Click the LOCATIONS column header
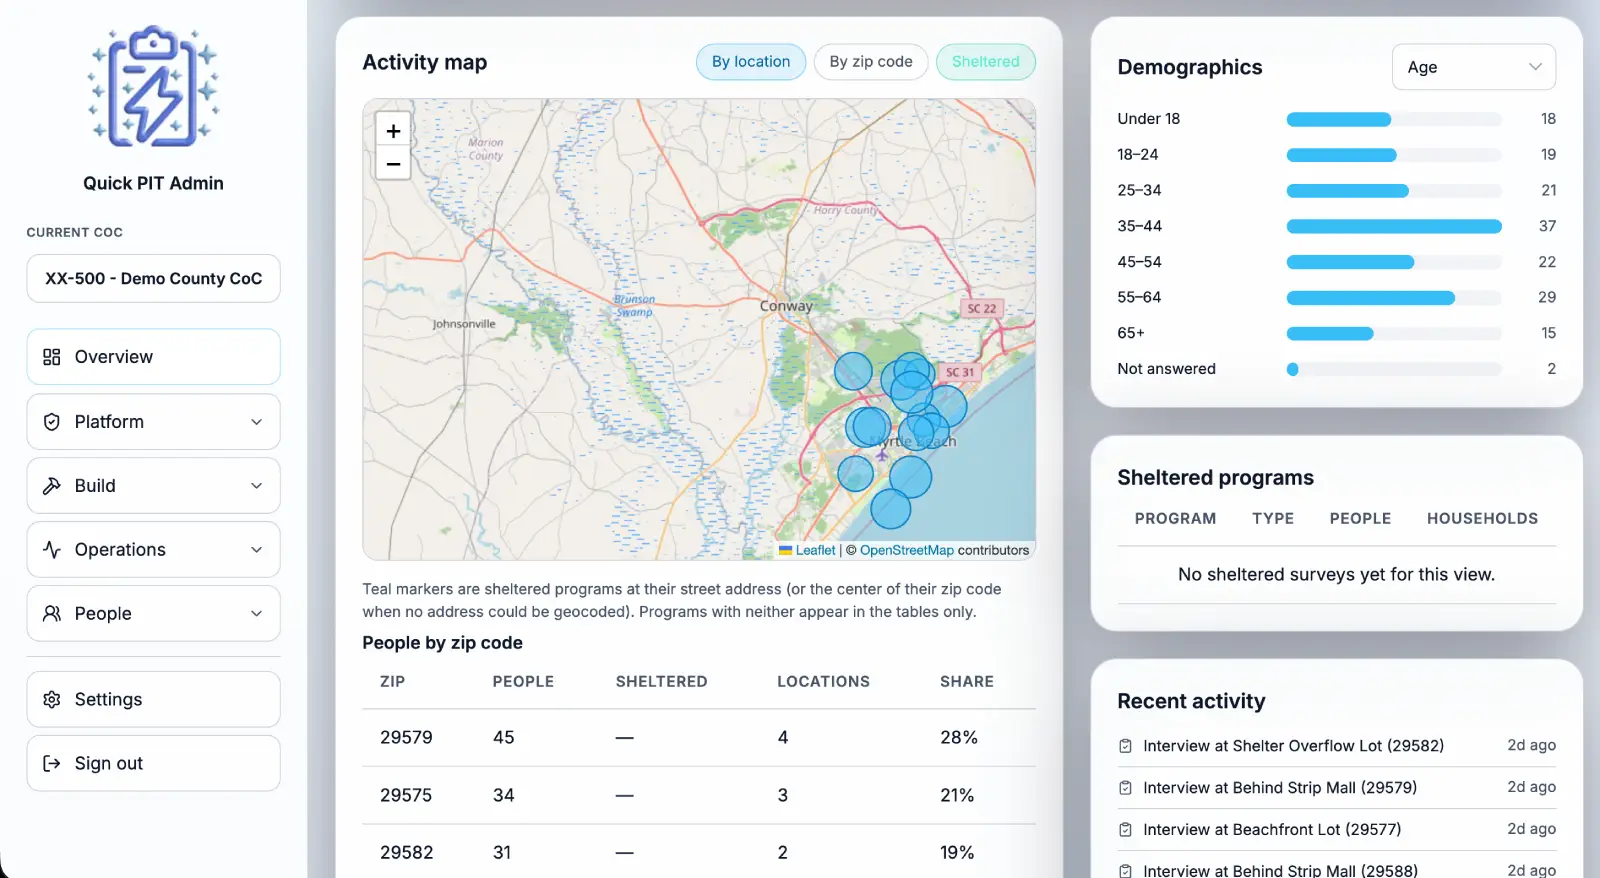Screen dimensions: 1600x878 pyautogui.click(x=823, y=682)
